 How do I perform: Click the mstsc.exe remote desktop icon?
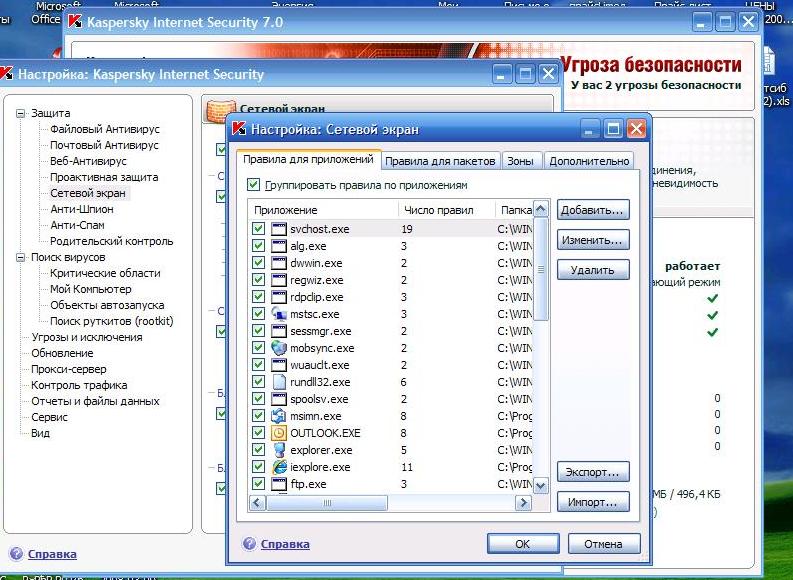279,314
